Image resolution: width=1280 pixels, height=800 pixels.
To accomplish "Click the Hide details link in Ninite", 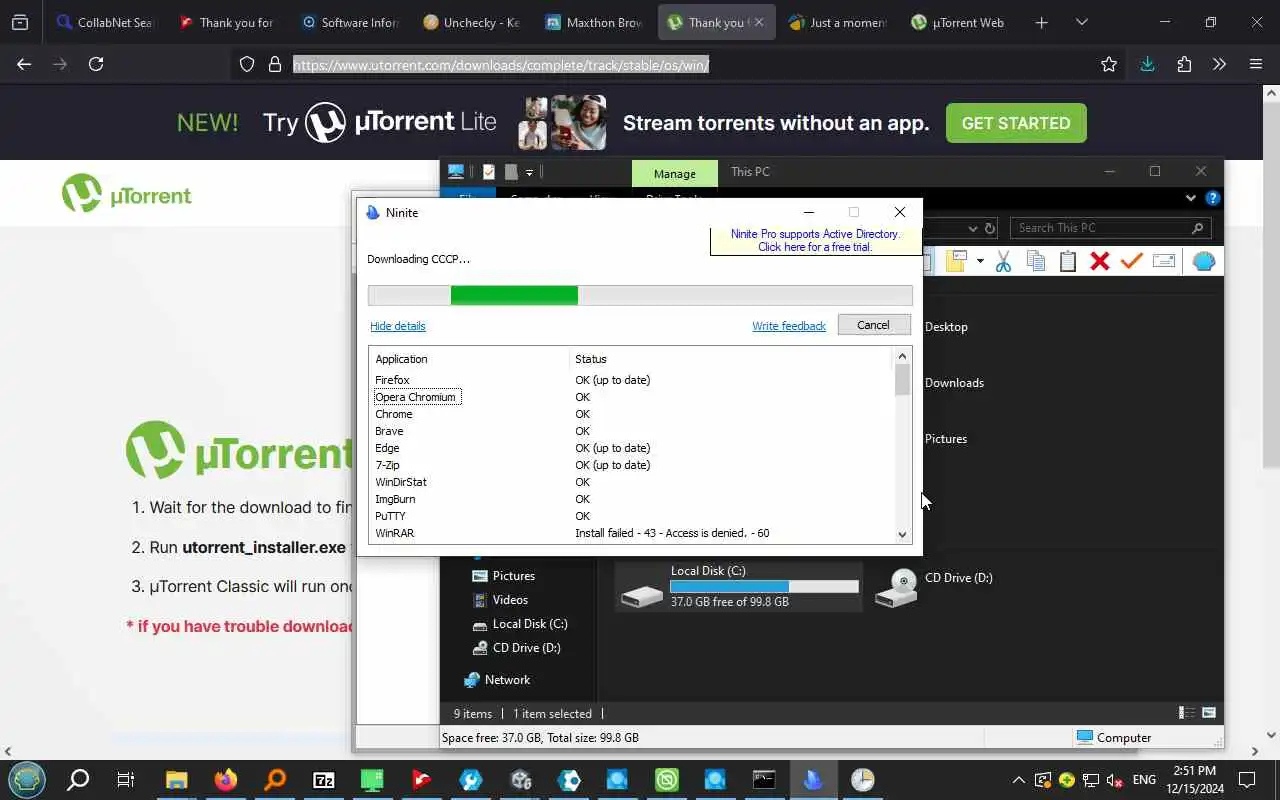I will click(x=398, y=326).
